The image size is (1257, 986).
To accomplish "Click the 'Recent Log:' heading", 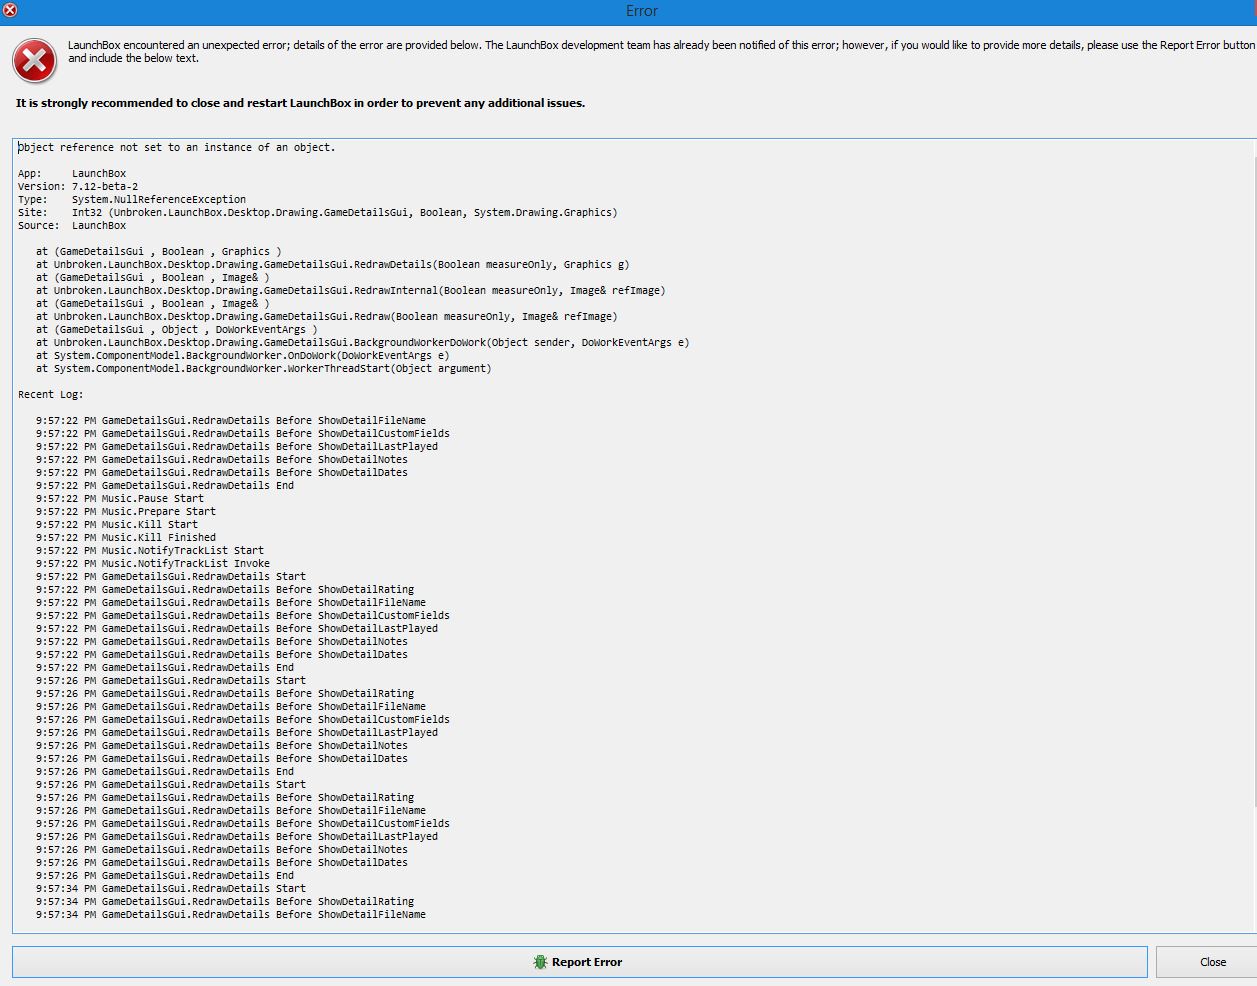I will [x=51, y=394].
